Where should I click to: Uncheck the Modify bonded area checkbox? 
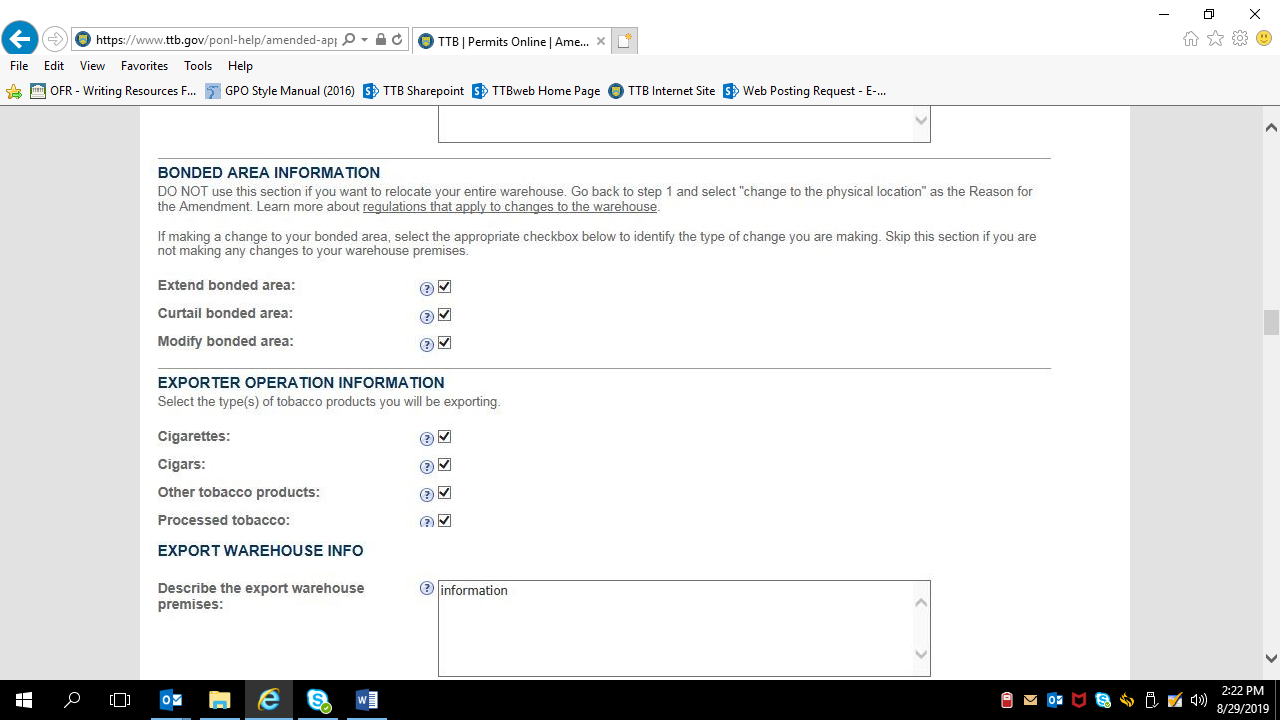click(445, 343)
